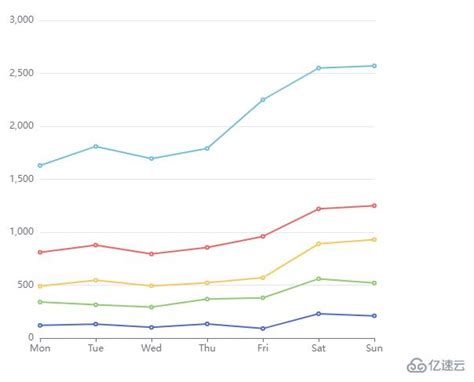Screen dimensions: 474x382
Task: Click the 1,000 y-axis label
Action: click(22, 232)
